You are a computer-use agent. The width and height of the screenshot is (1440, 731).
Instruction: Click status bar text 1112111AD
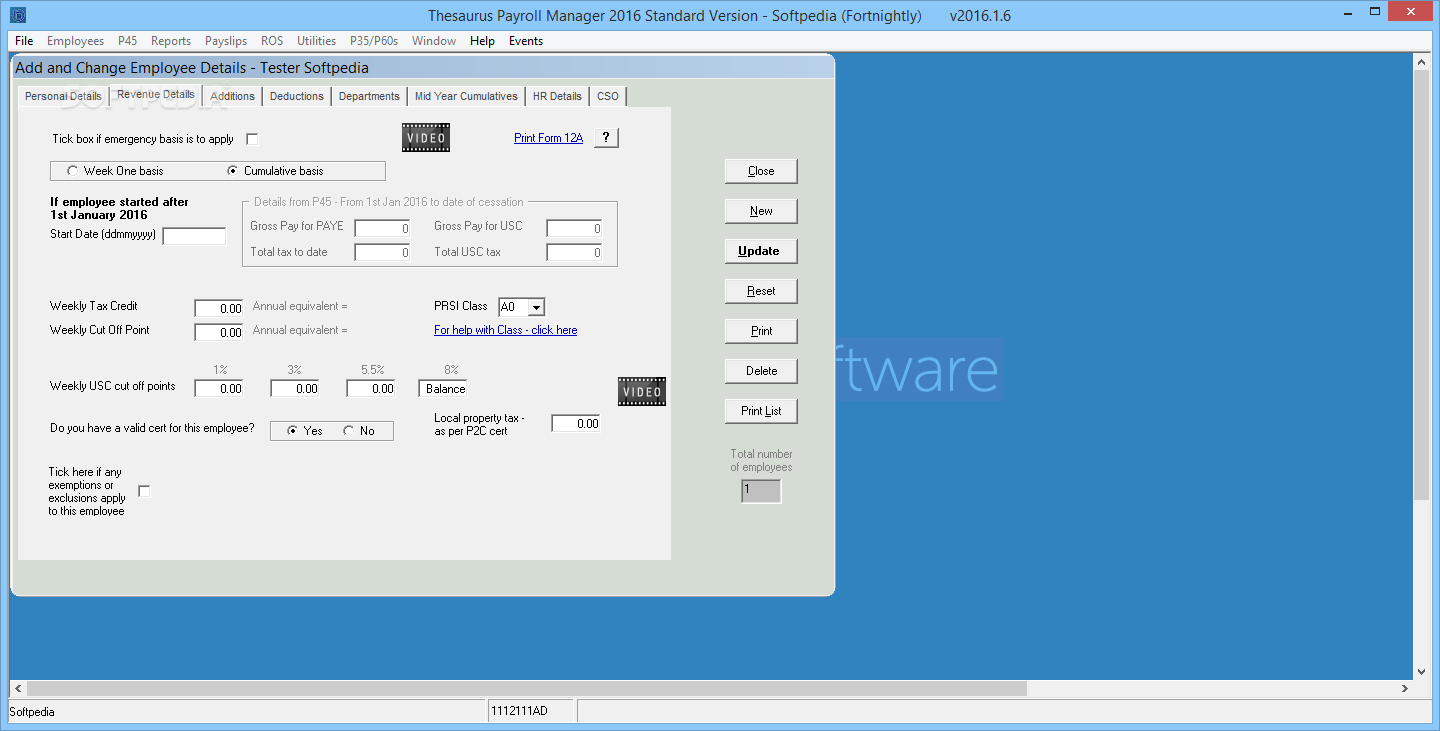[518, 711]
